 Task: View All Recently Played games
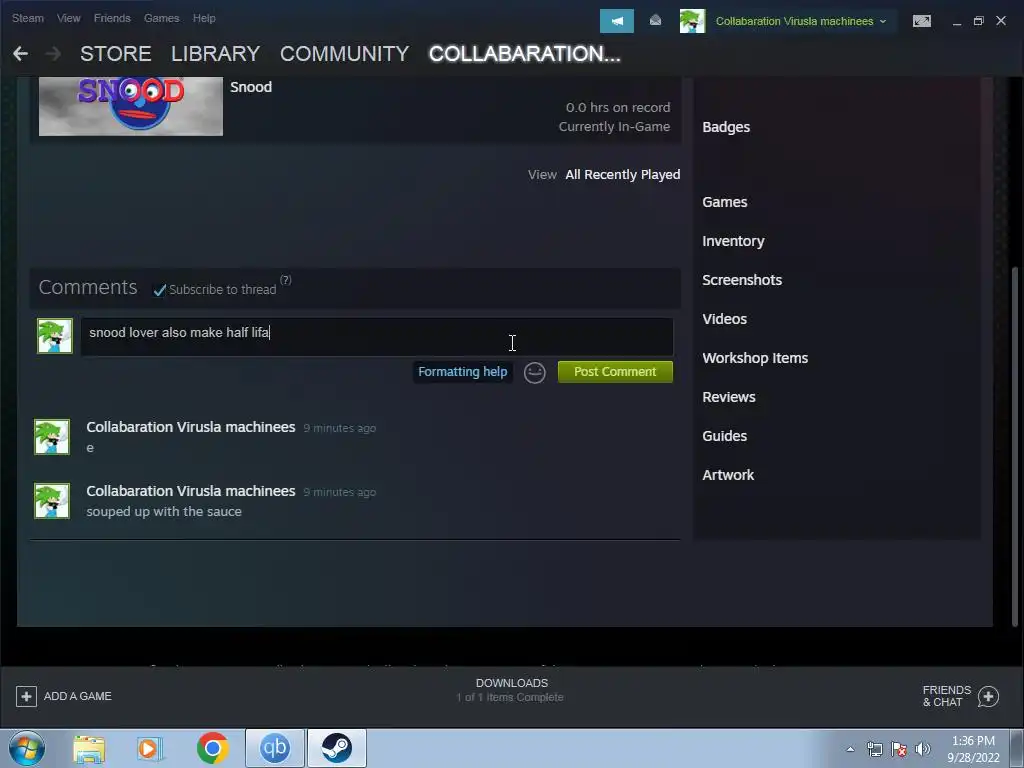pos(622,174)
